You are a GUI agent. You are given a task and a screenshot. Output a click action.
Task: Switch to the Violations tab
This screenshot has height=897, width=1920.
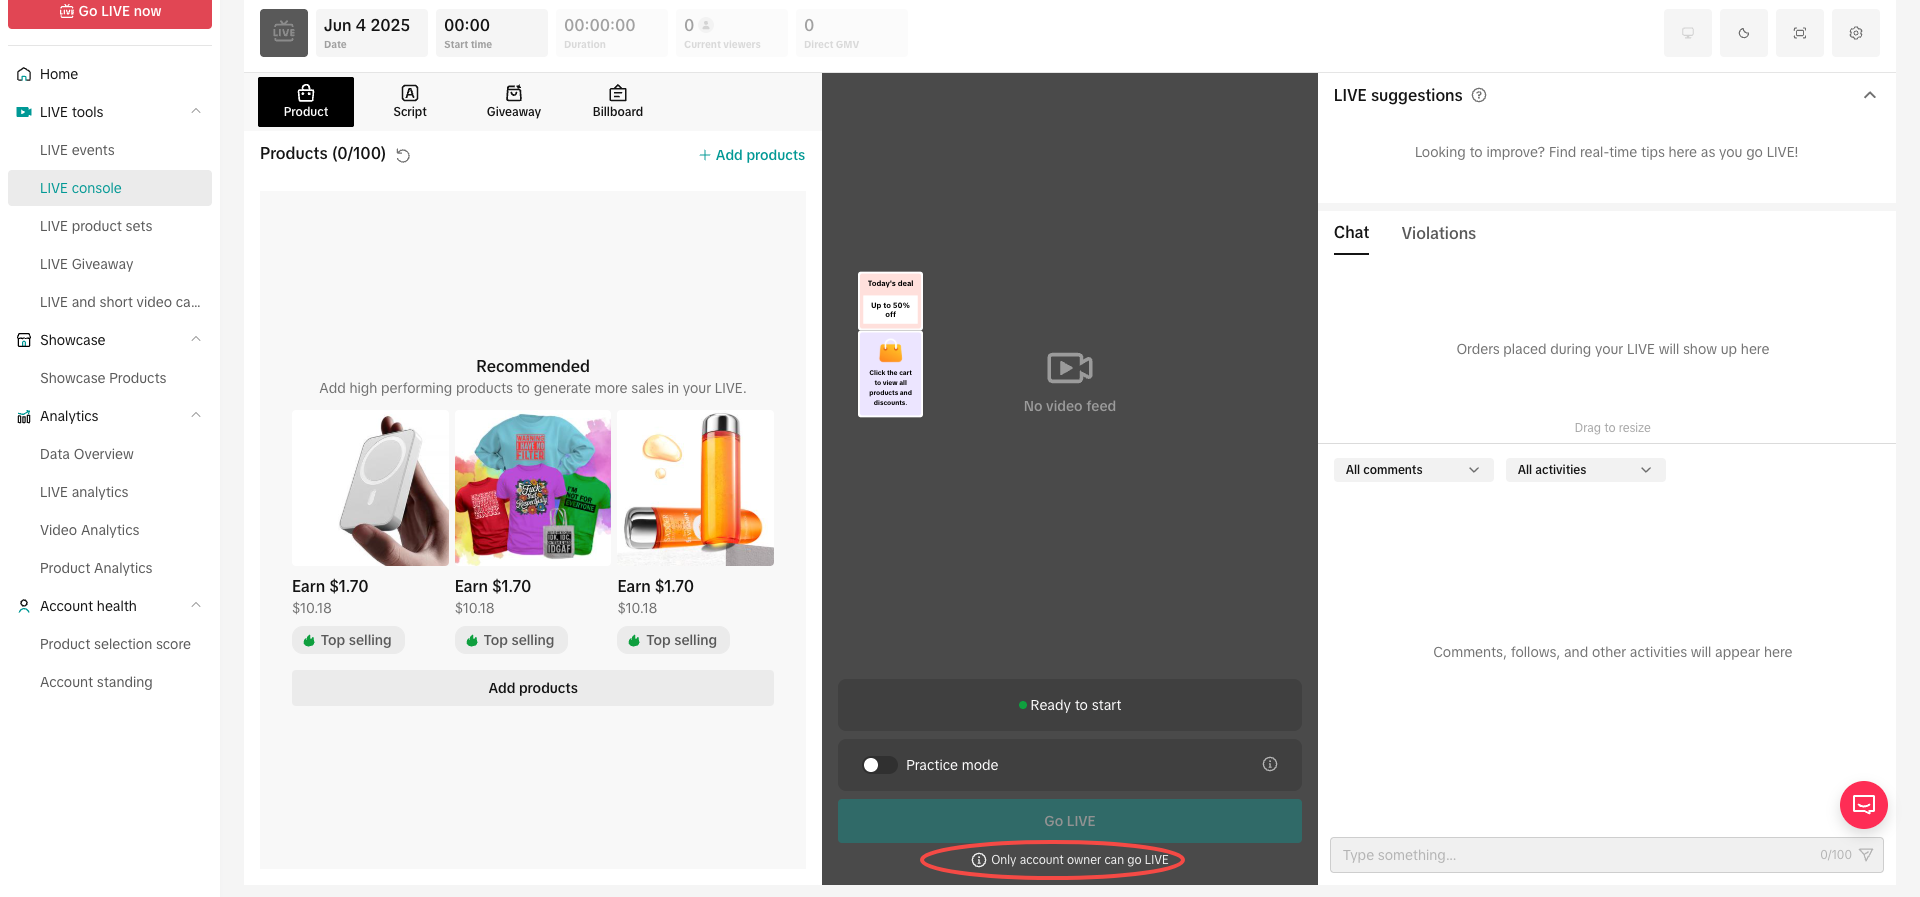[x=1438, y=233]
